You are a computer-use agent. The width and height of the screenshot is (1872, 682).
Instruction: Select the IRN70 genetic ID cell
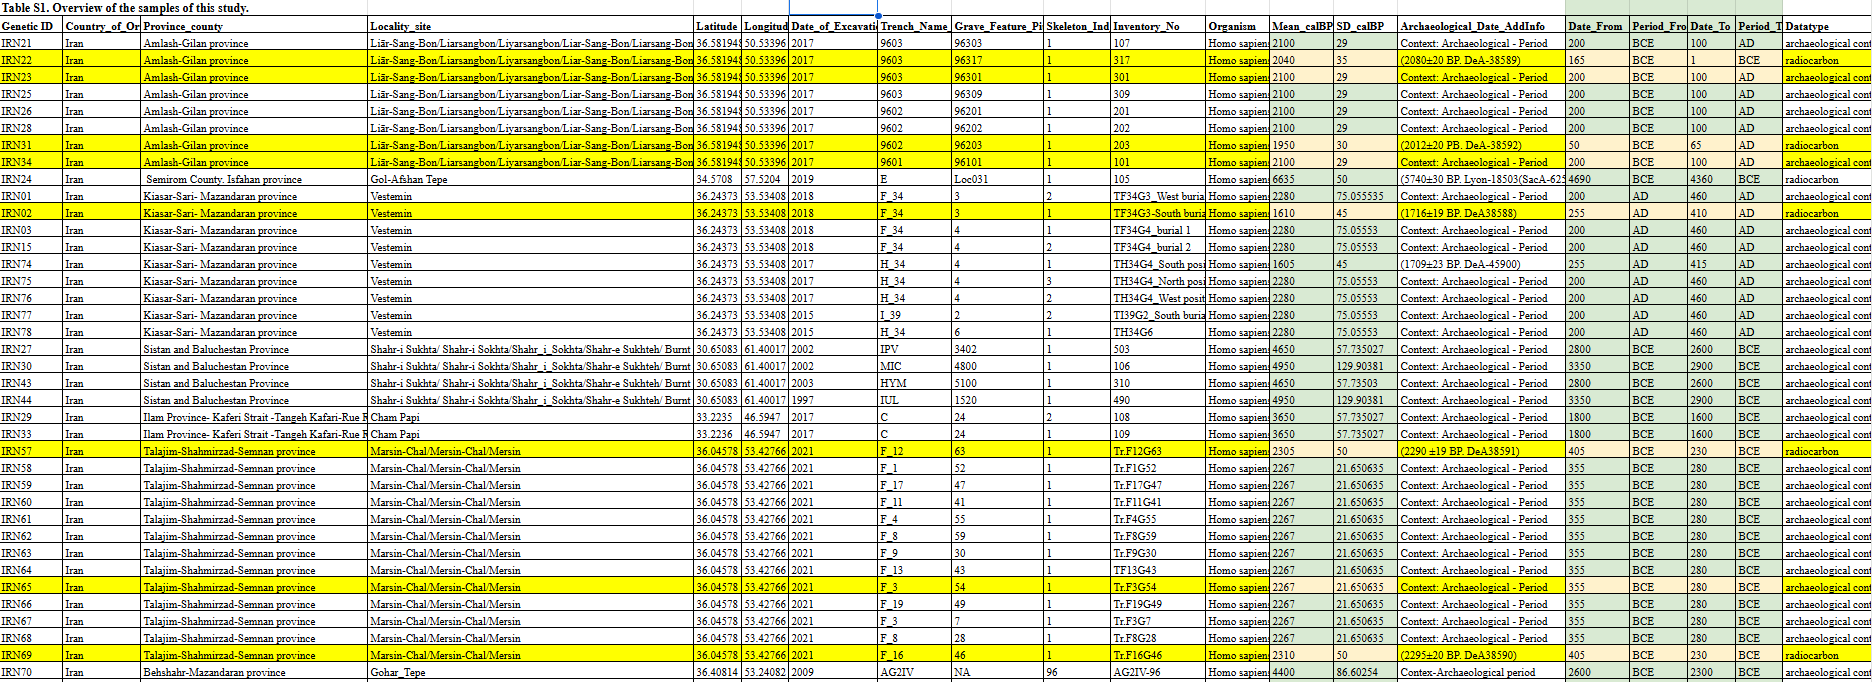[x=31, y=672]
